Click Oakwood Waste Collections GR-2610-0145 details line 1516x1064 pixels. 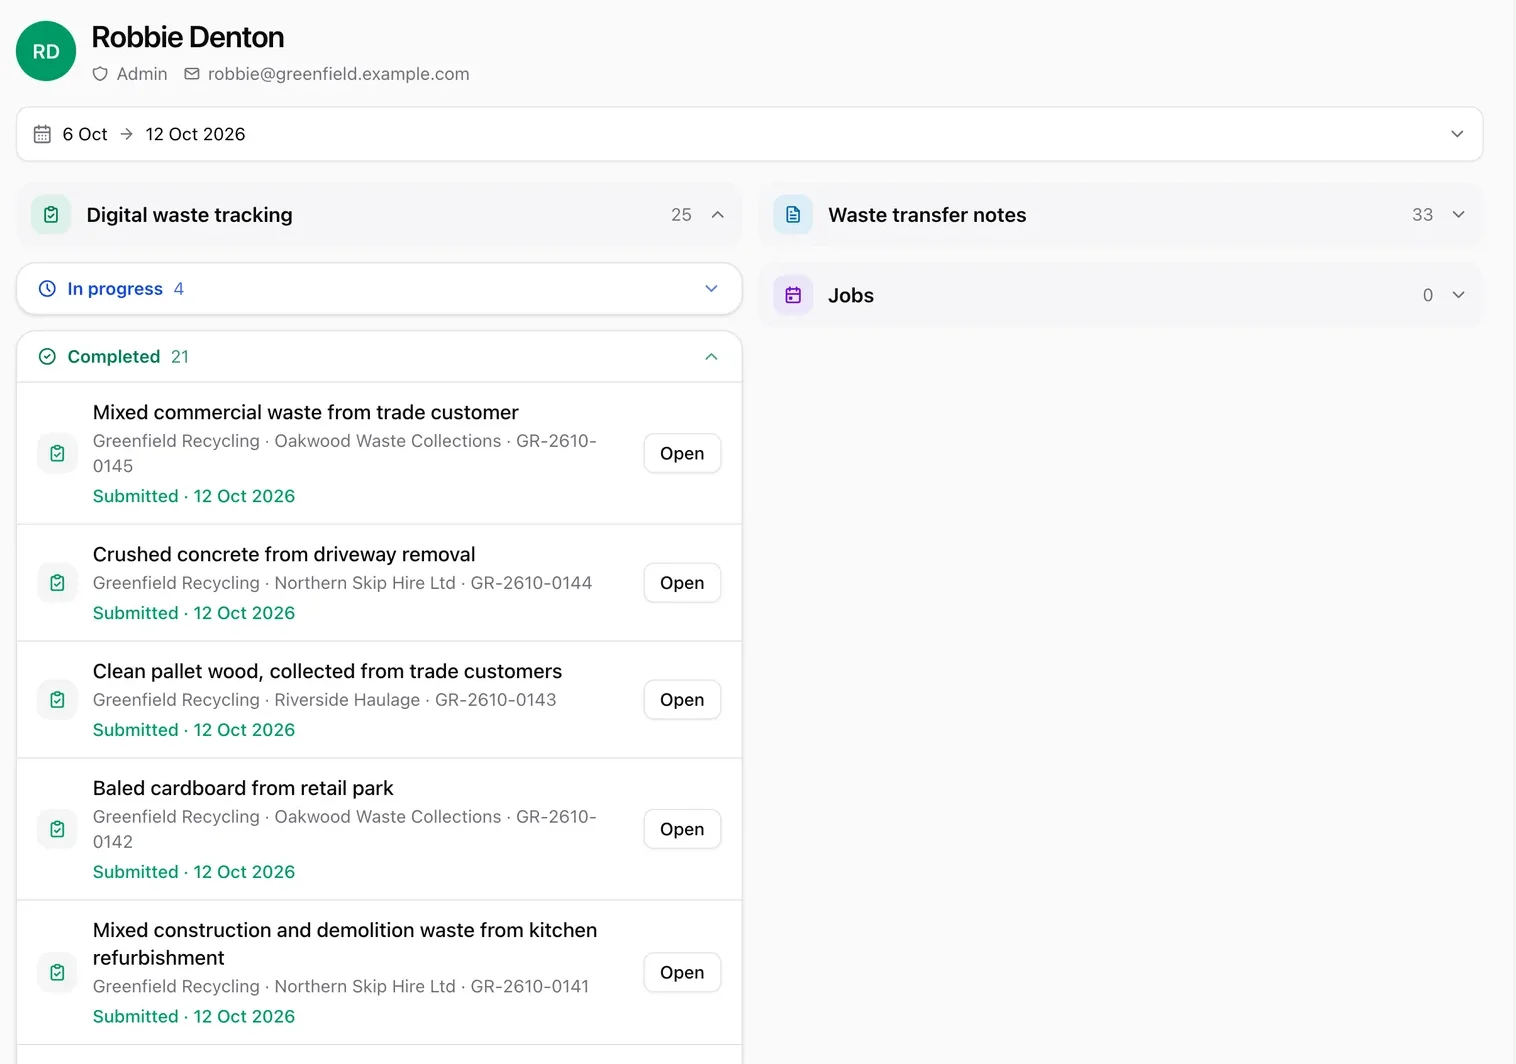click(345, 453)
